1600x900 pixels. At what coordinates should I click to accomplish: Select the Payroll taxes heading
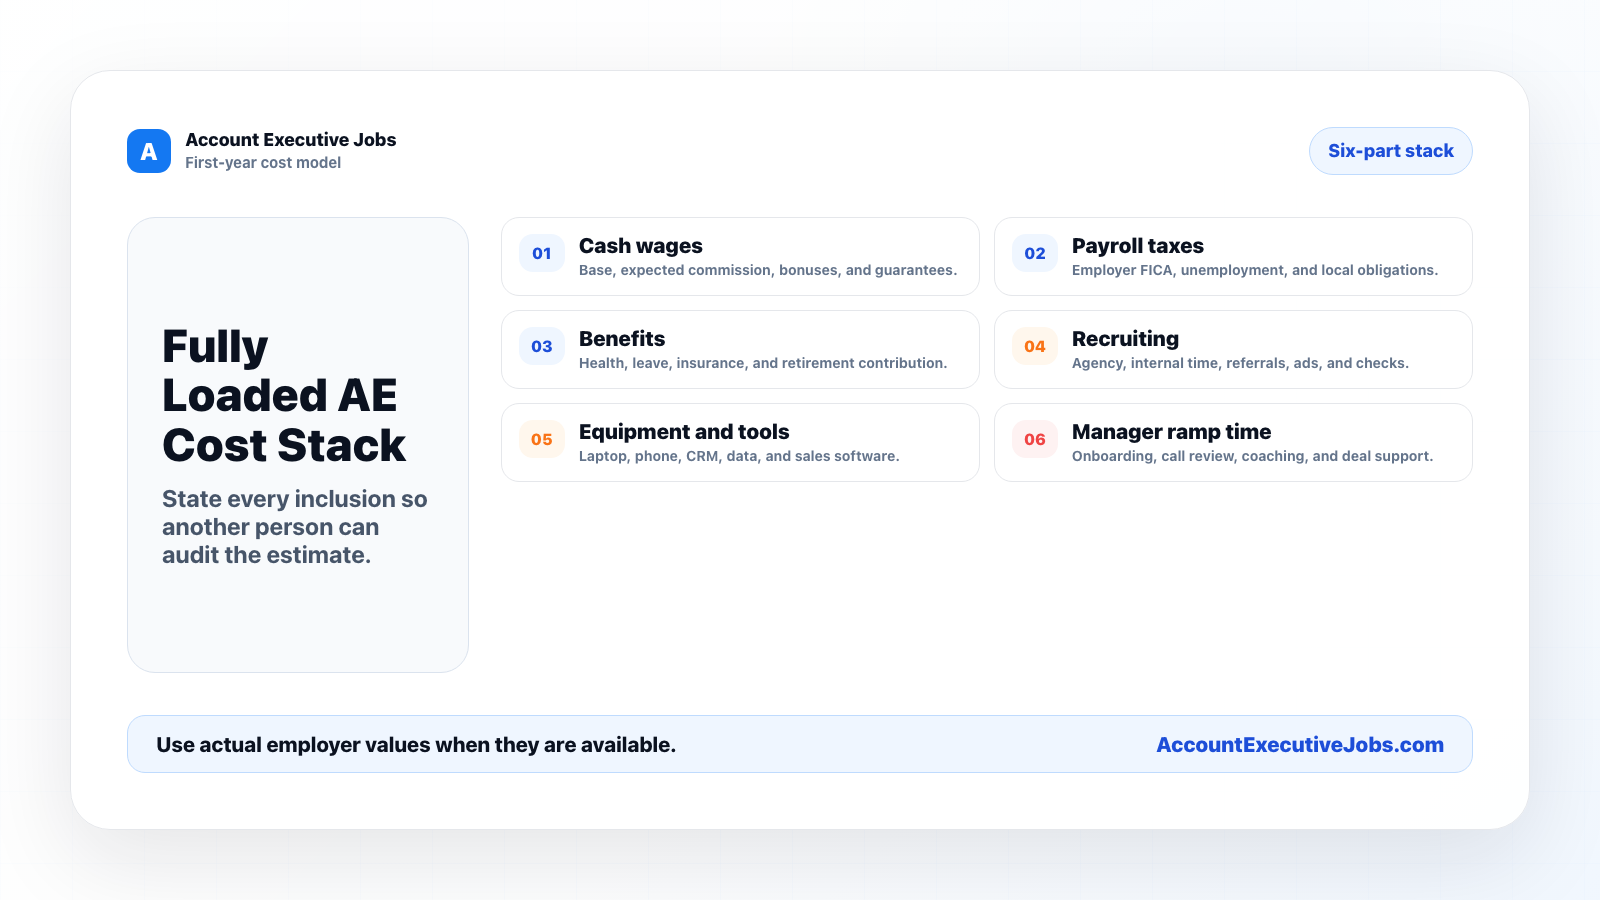[x=1138, y=246]
